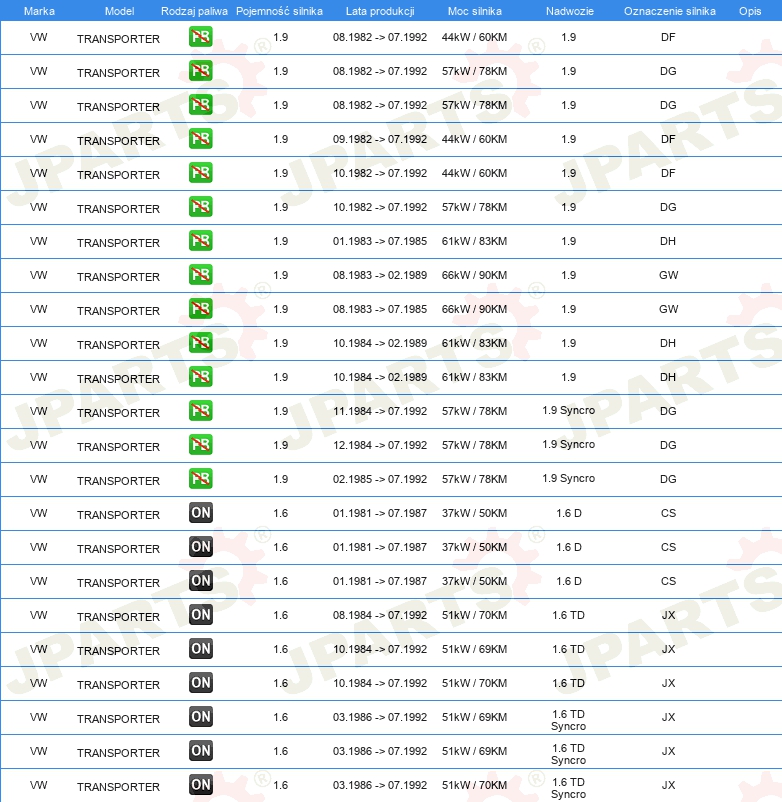The image size is (782, 802).
Task: Click the Opis column header
Action: tap(750, 11)
